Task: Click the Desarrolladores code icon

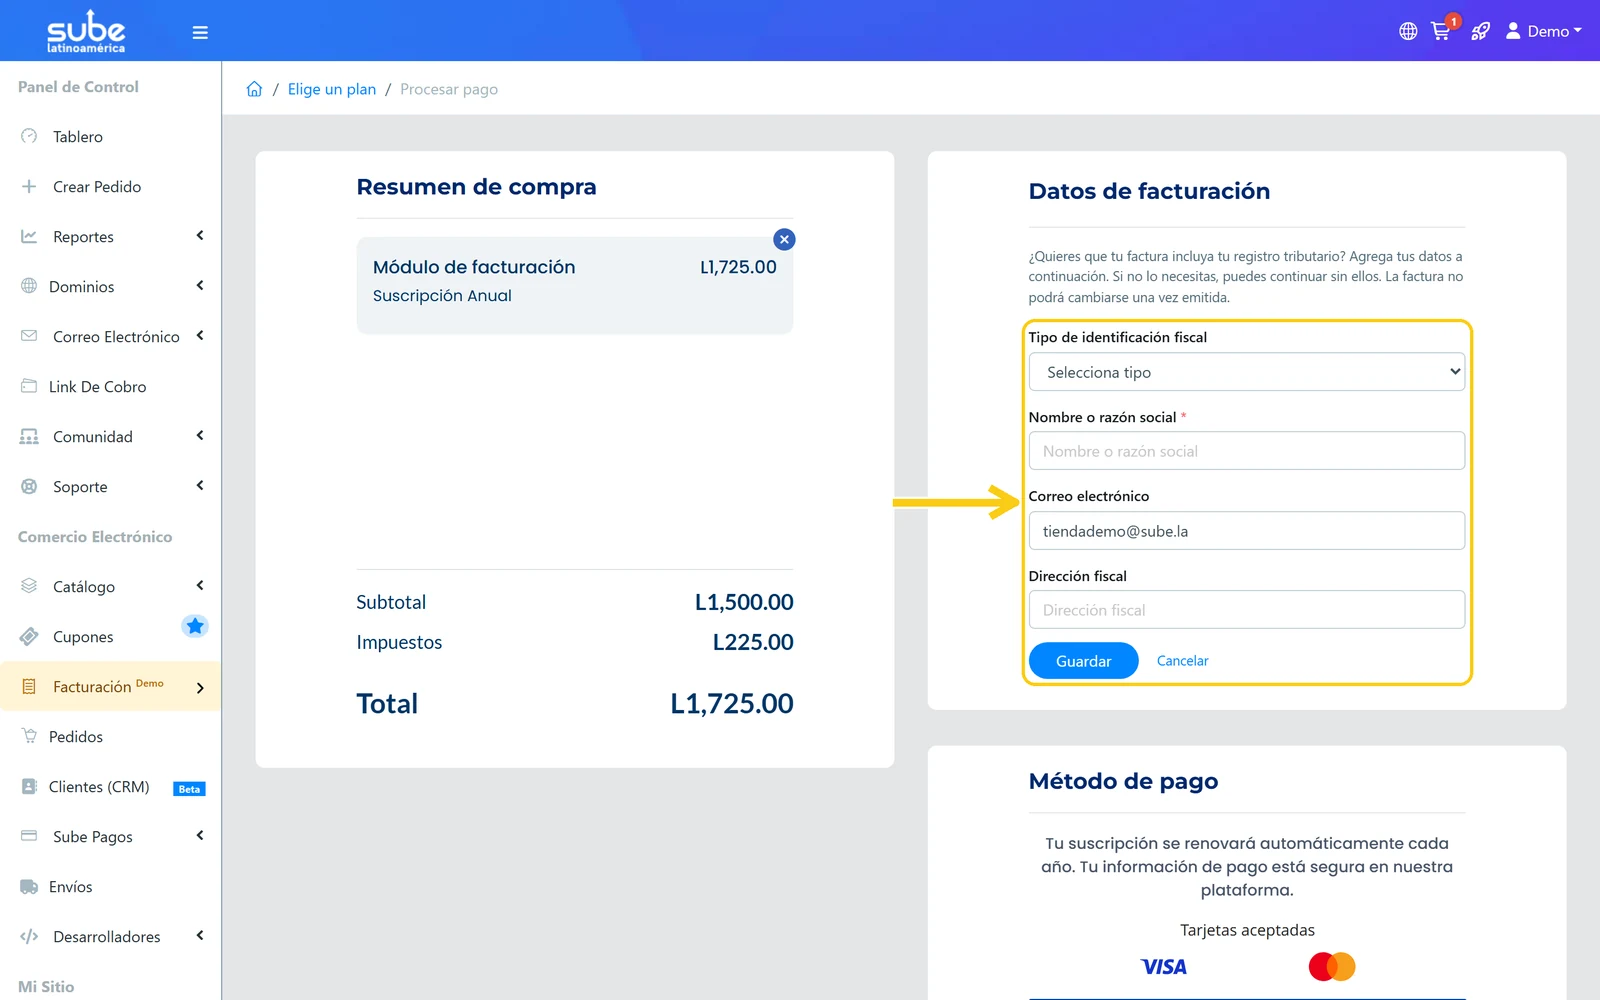Action: tap(29, 936)
